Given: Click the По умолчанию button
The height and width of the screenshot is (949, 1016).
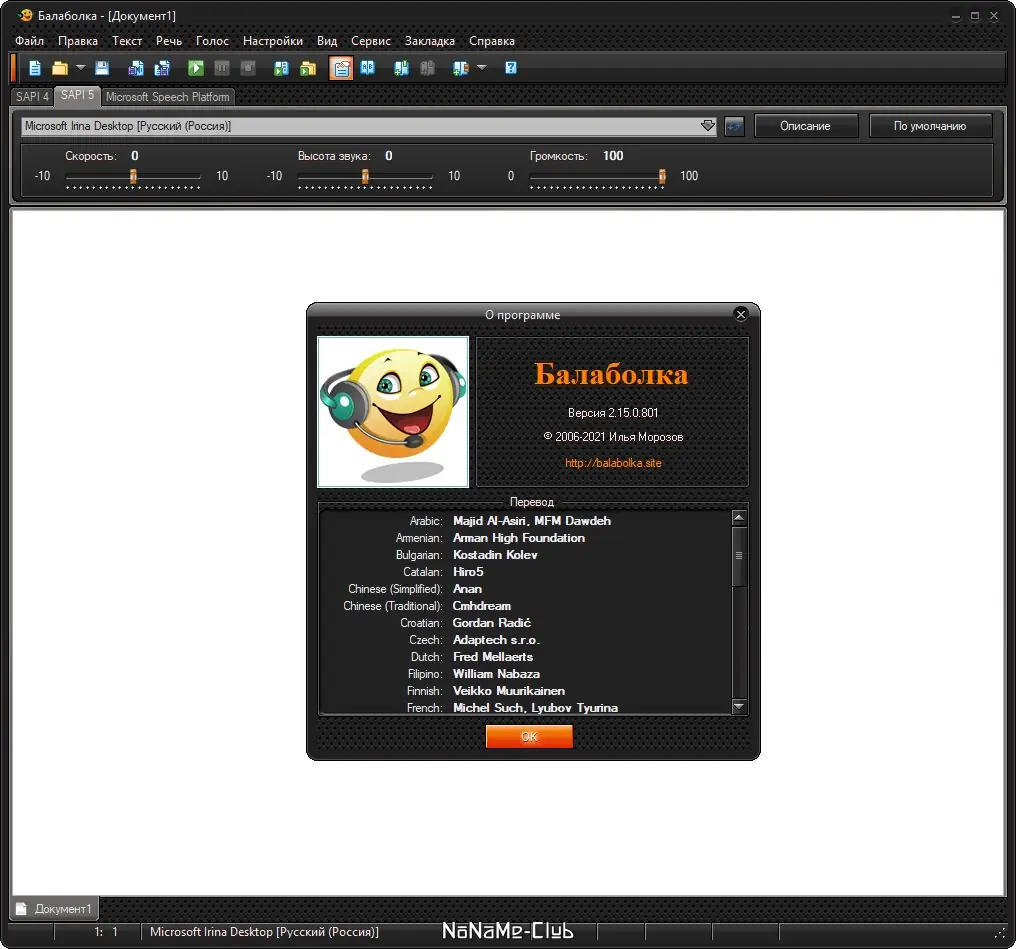Looking at the screenshot, I should pyautogui.click(x=930, y=126).
